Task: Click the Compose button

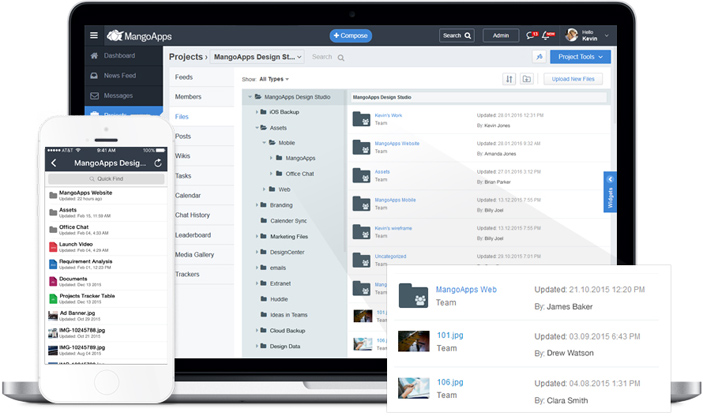Action: (351, 35)
